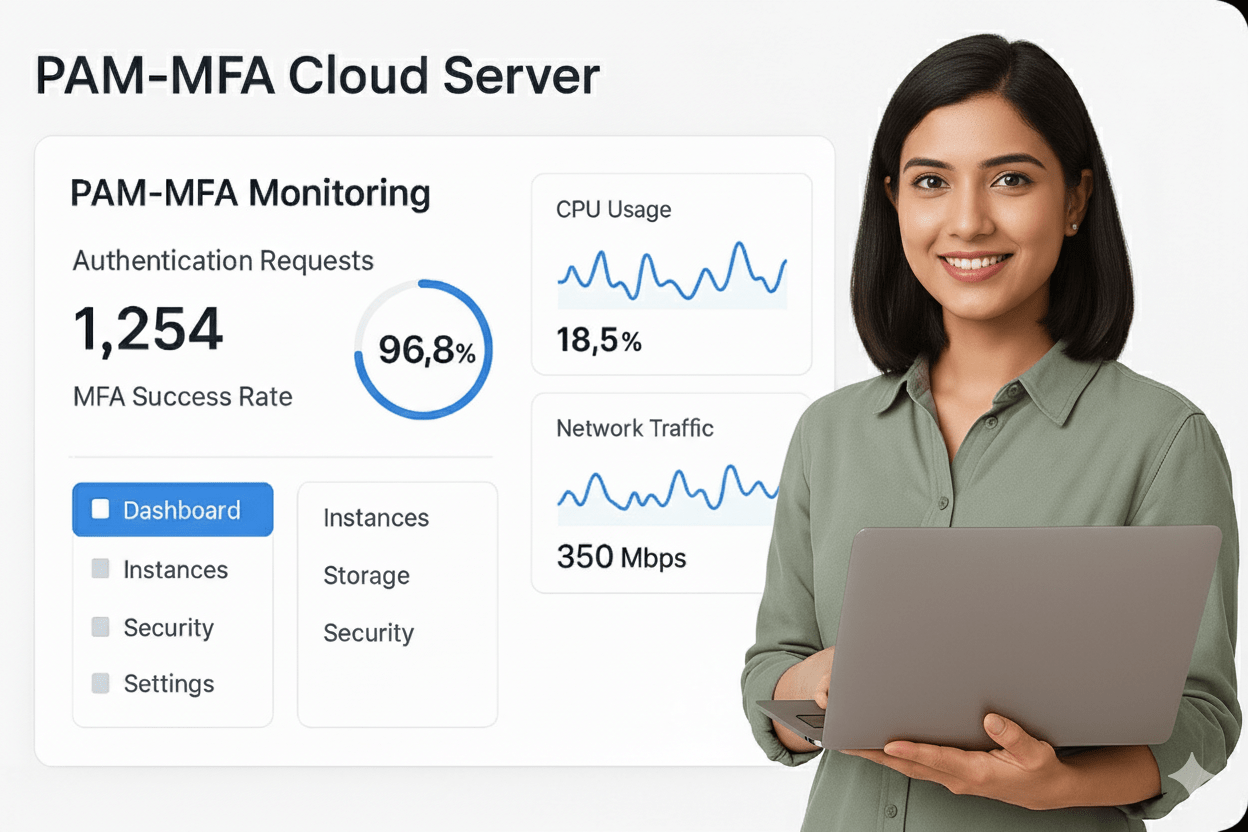Open the Settings label in left sidebar
This screenshot has height=832, width=1248.
point(168,684)
